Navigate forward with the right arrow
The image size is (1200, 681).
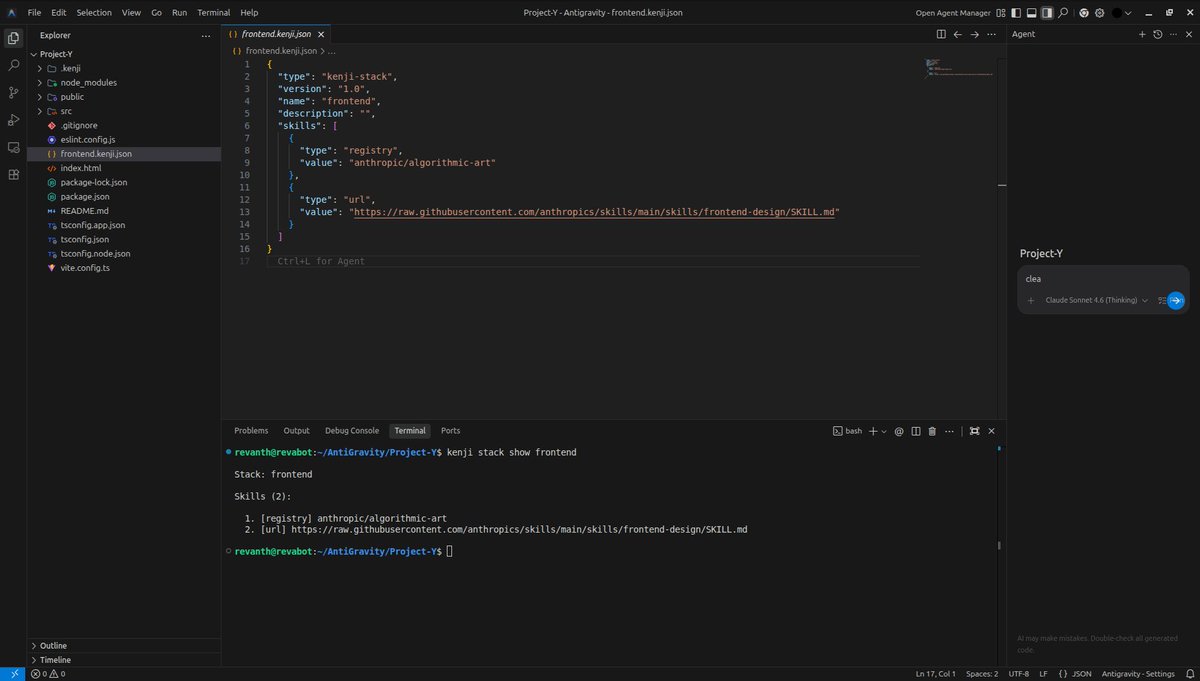[975, 34]
